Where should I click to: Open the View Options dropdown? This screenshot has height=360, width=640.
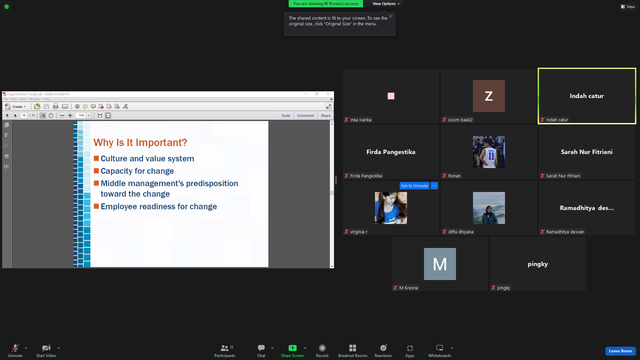coord(386,4)
